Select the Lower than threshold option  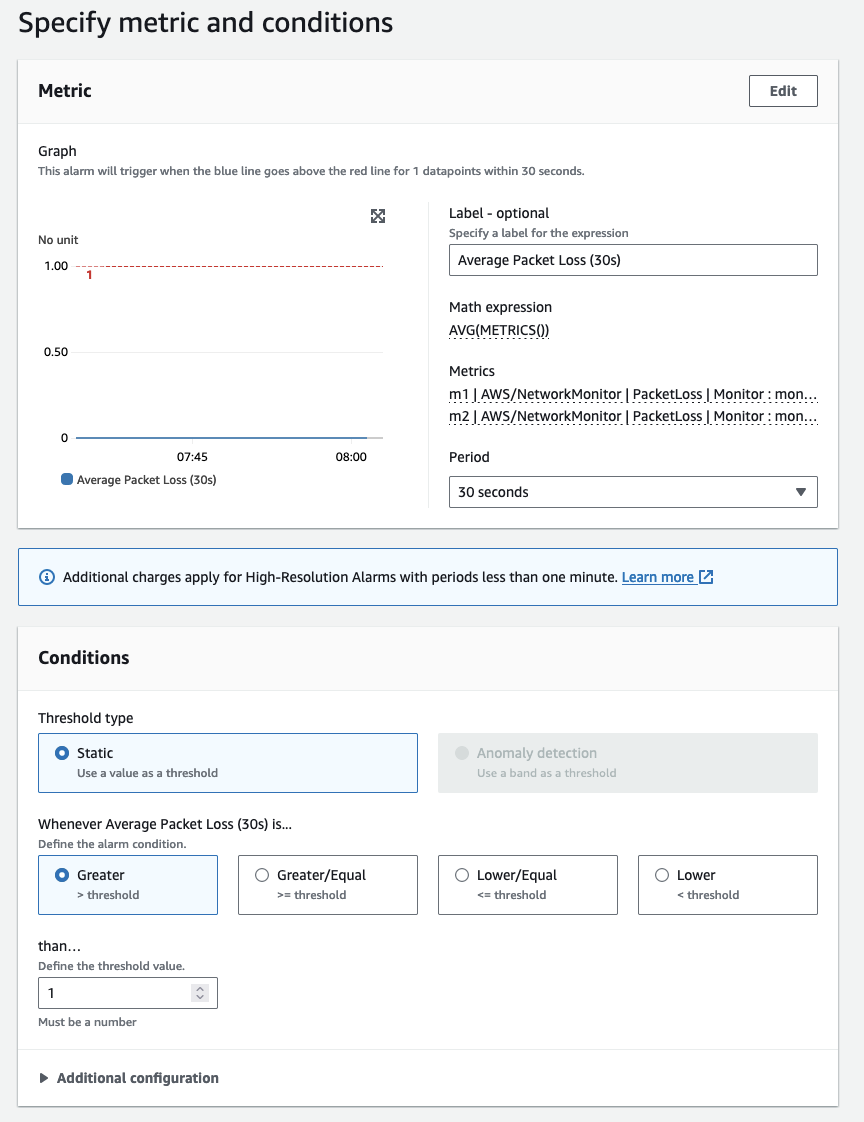[x=662, y=875]
